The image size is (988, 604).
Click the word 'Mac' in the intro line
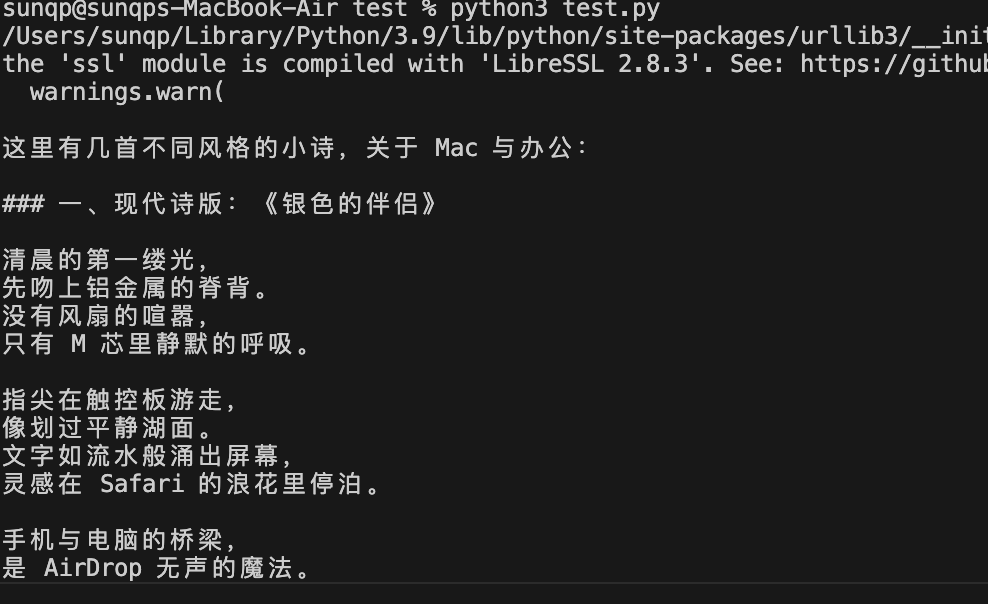point(456,149)
